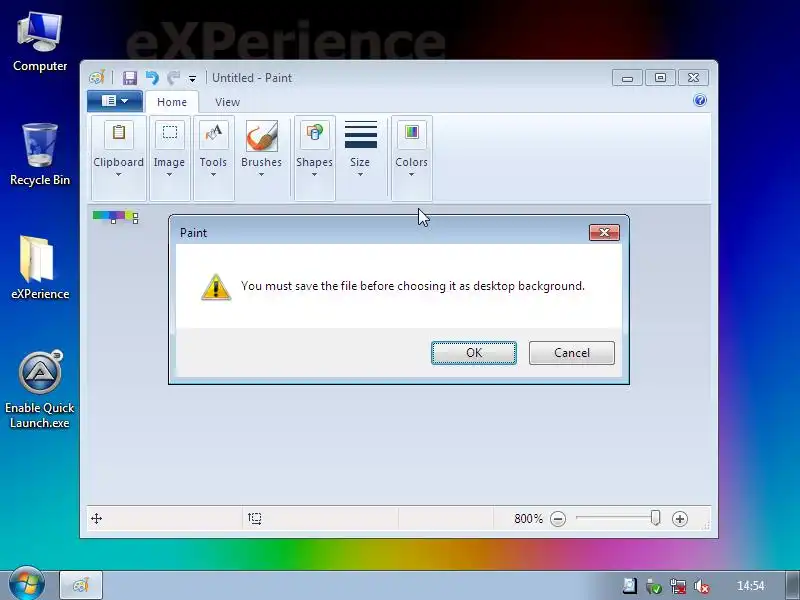
Task: Open the Computer desktop icon
Action: [40, 42]
